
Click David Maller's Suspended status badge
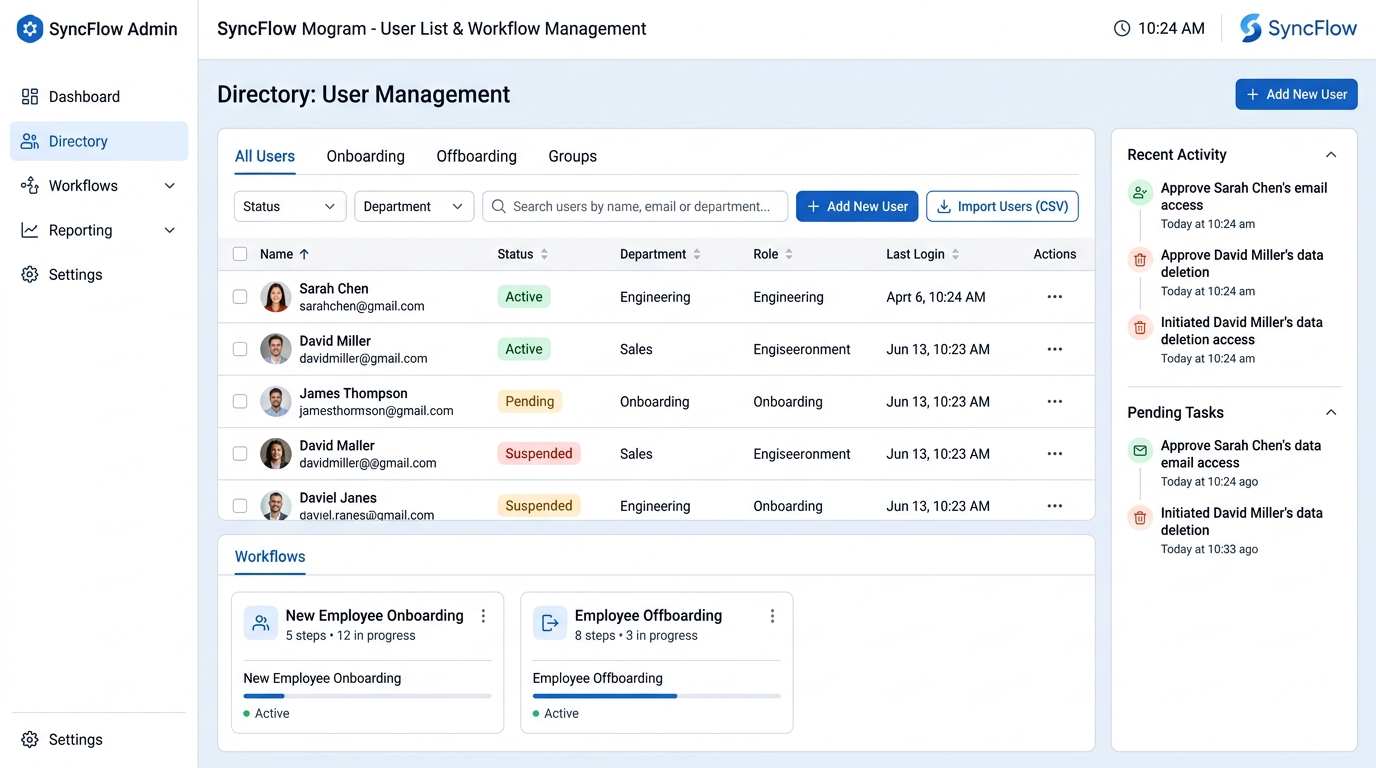539,453
